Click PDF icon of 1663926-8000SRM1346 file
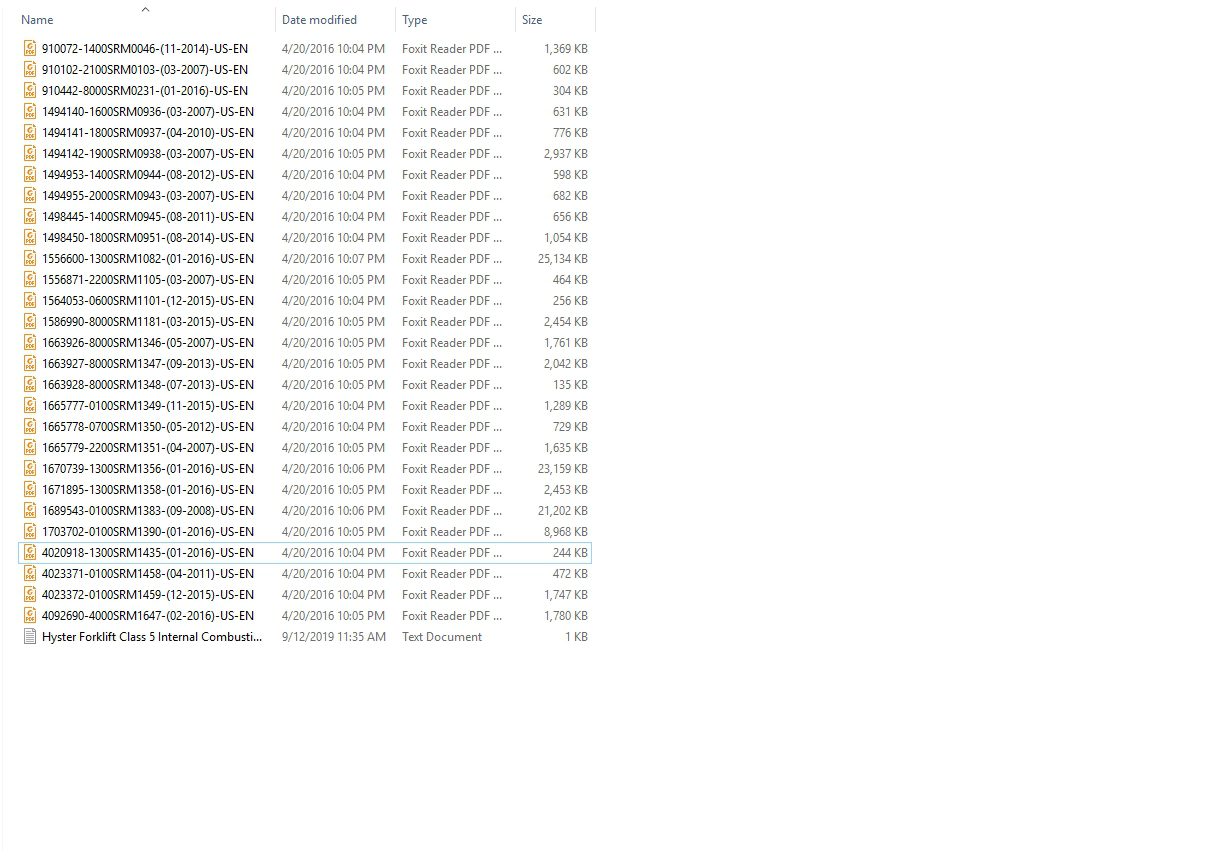The height and width of the screenshot is (868, 1222). pyautogui.click(x=30, y=342)
